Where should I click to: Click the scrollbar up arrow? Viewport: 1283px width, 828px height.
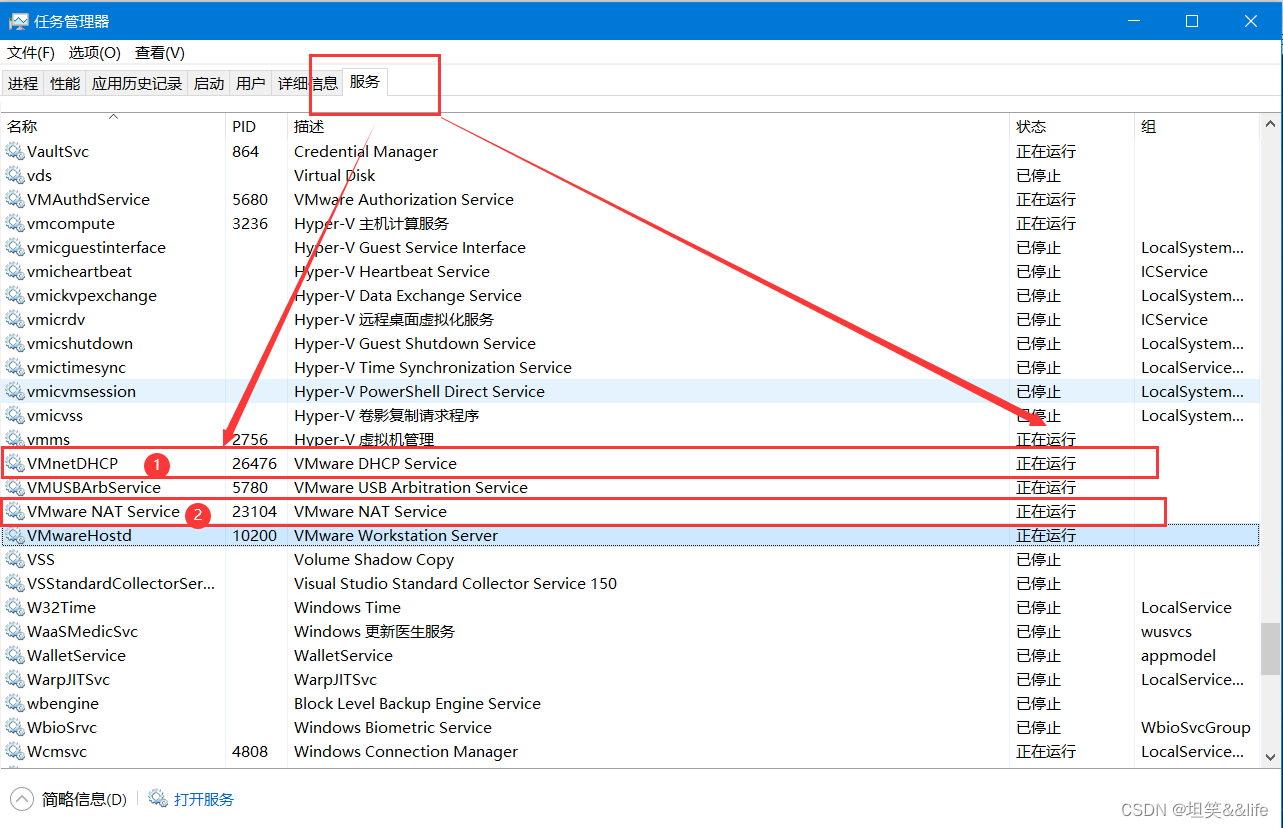point(1270,125)
